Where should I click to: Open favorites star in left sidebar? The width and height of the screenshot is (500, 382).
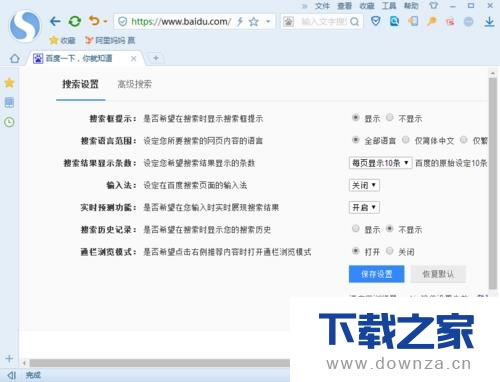tap(9, 83)
